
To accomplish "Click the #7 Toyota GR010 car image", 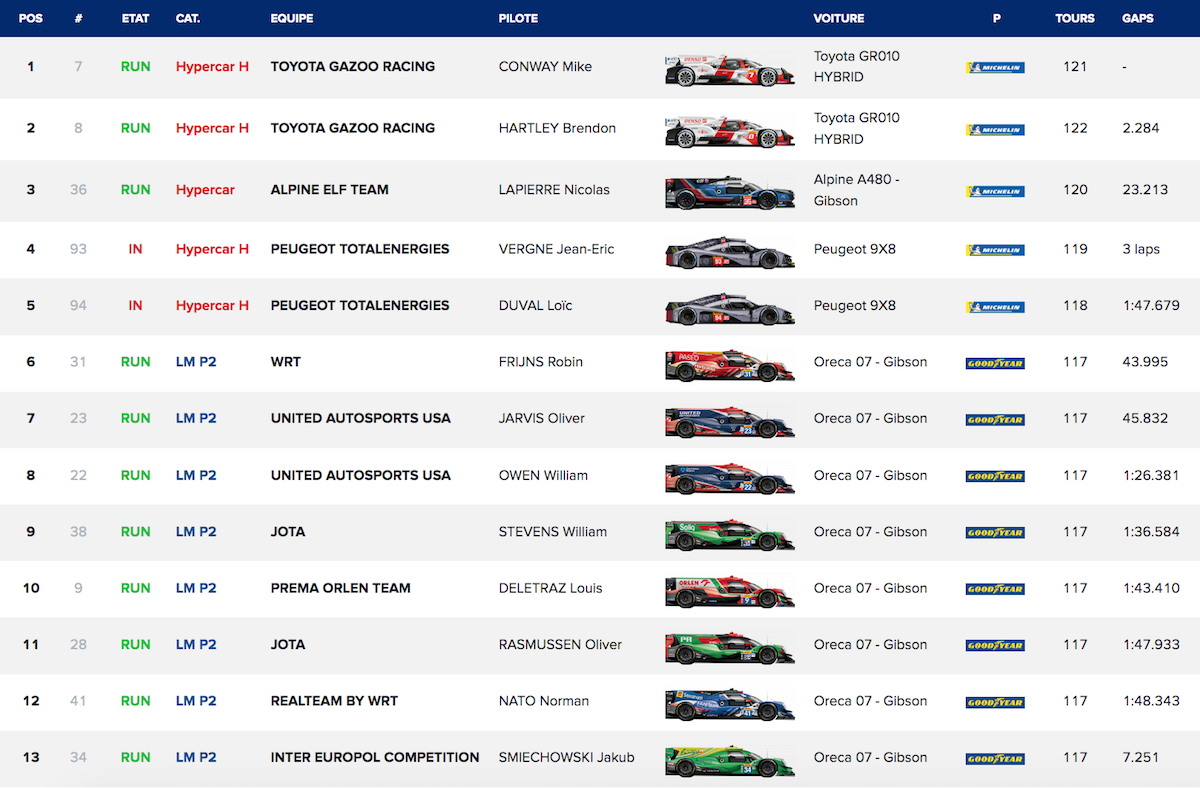I will pyautogui.click(x=729, y=71).
